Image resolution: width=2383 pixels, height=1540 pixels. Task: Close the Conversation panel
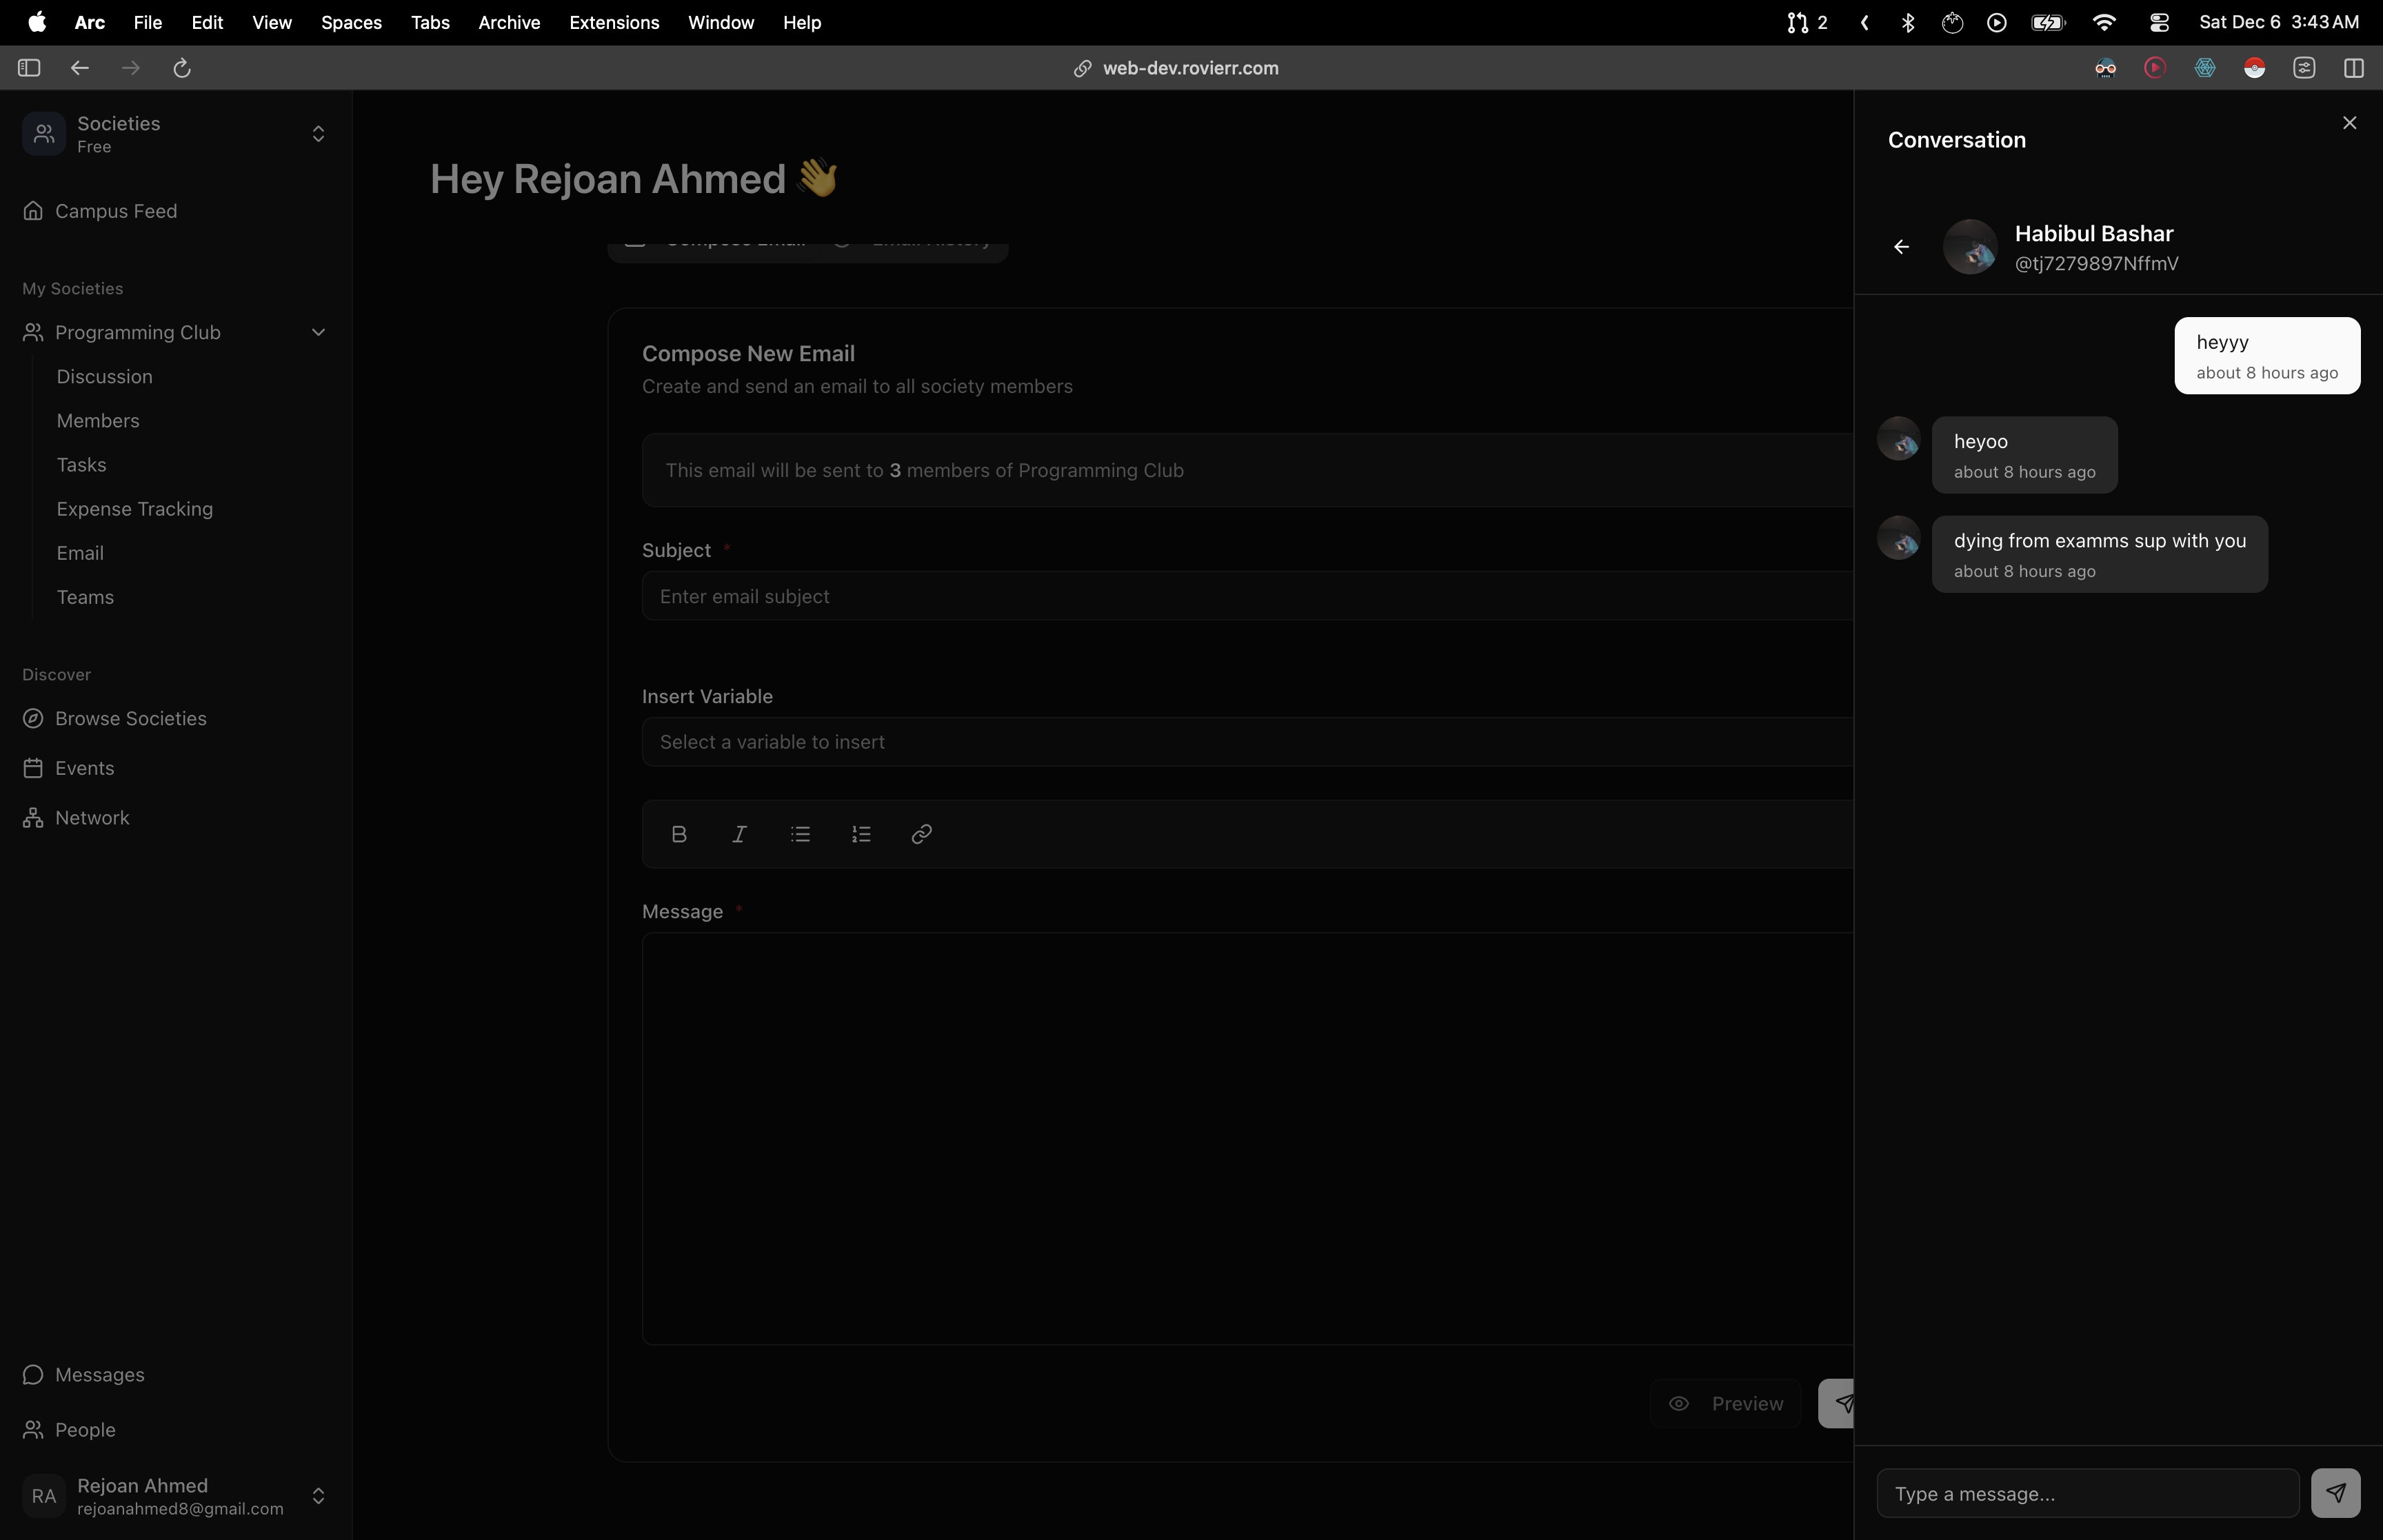coord(2349,123)
